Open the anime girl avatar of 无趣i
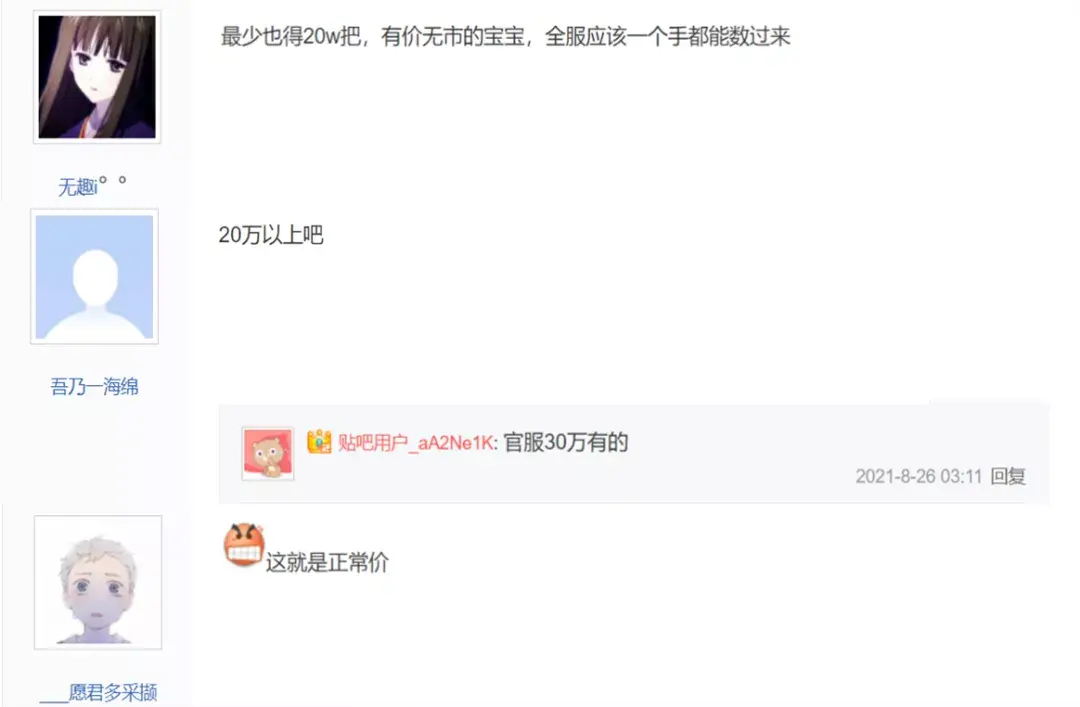Image resolution: width=1080 pixels, height=707 pixels. click(x=97, y=77)
